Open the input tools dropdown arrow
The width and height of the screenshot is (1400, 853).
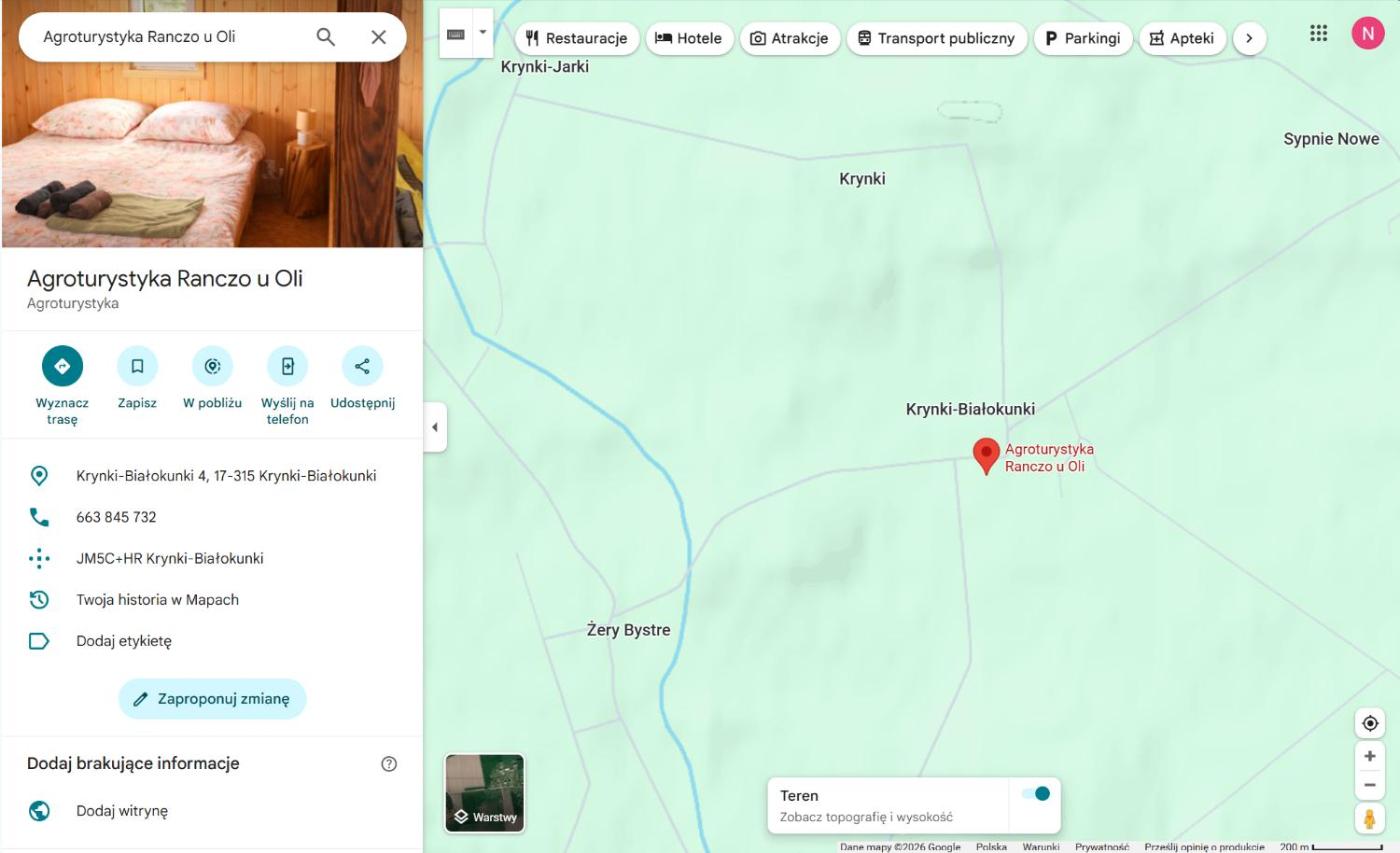pyautogui.click(x=483, y=33)
